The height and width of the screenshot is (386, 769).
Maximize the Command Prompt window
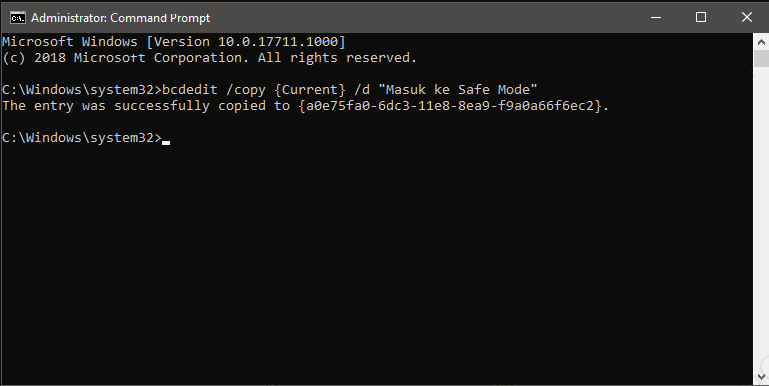pyautogui.click(x=701, y=17)
